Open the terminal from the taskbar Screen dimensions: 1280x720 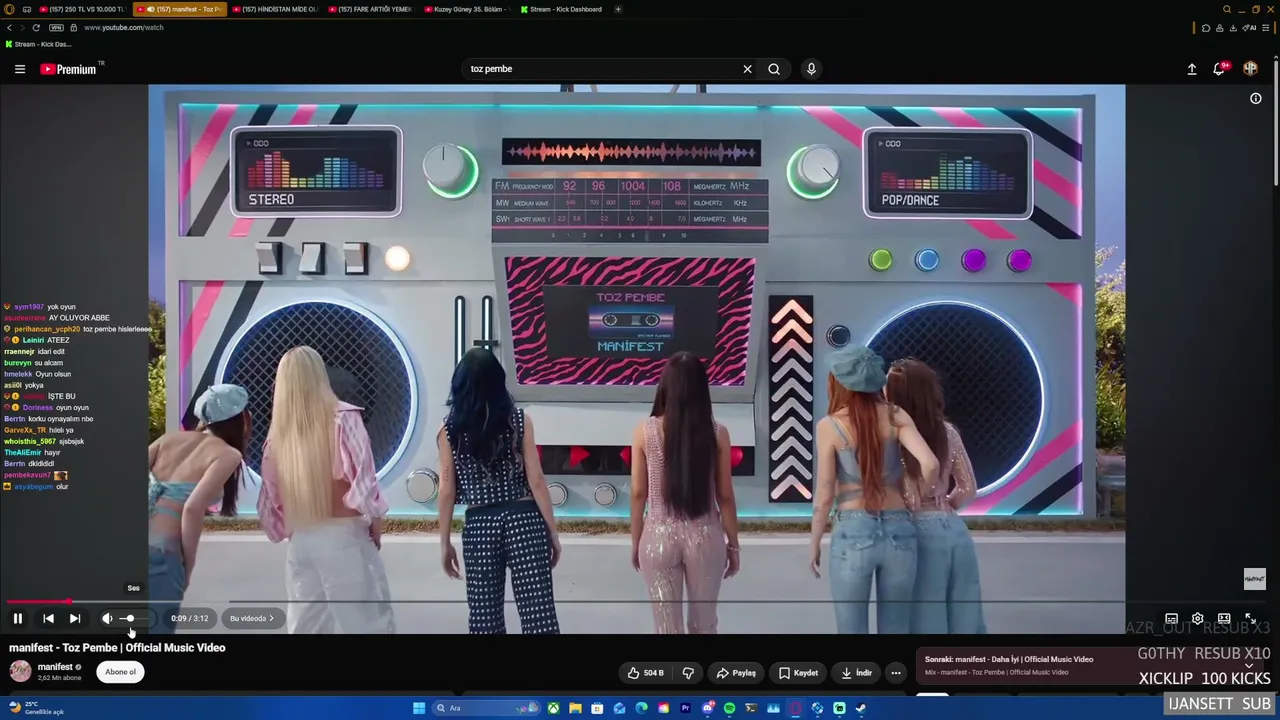tap(751, 708)
